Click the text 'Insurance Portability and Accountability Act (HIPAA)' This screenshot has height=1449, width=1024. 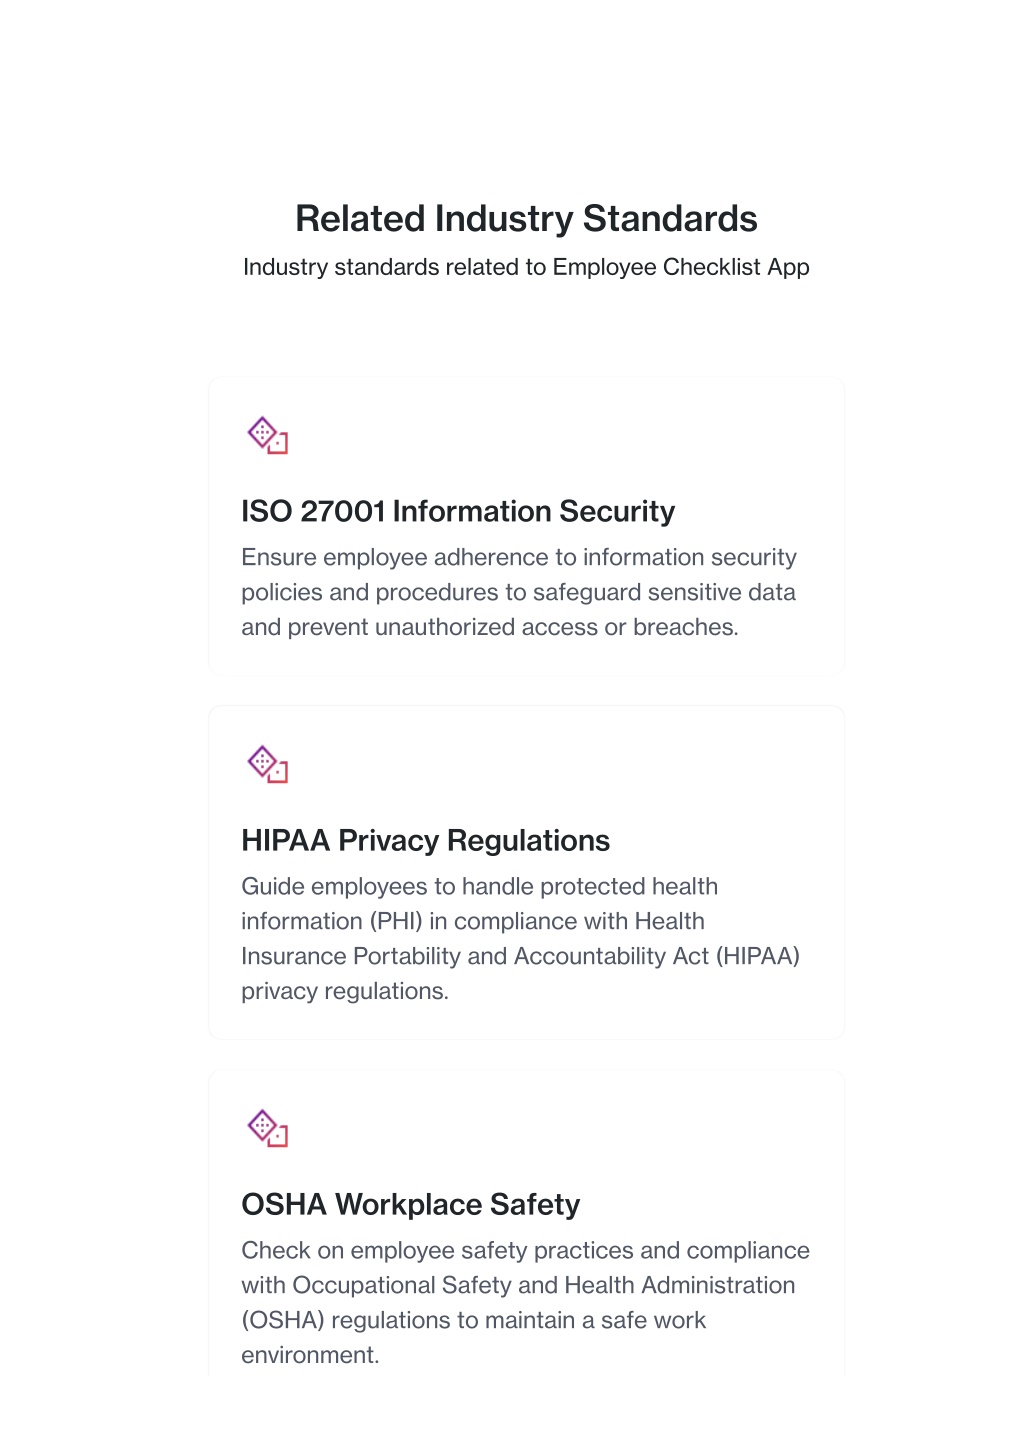point(521,956)
